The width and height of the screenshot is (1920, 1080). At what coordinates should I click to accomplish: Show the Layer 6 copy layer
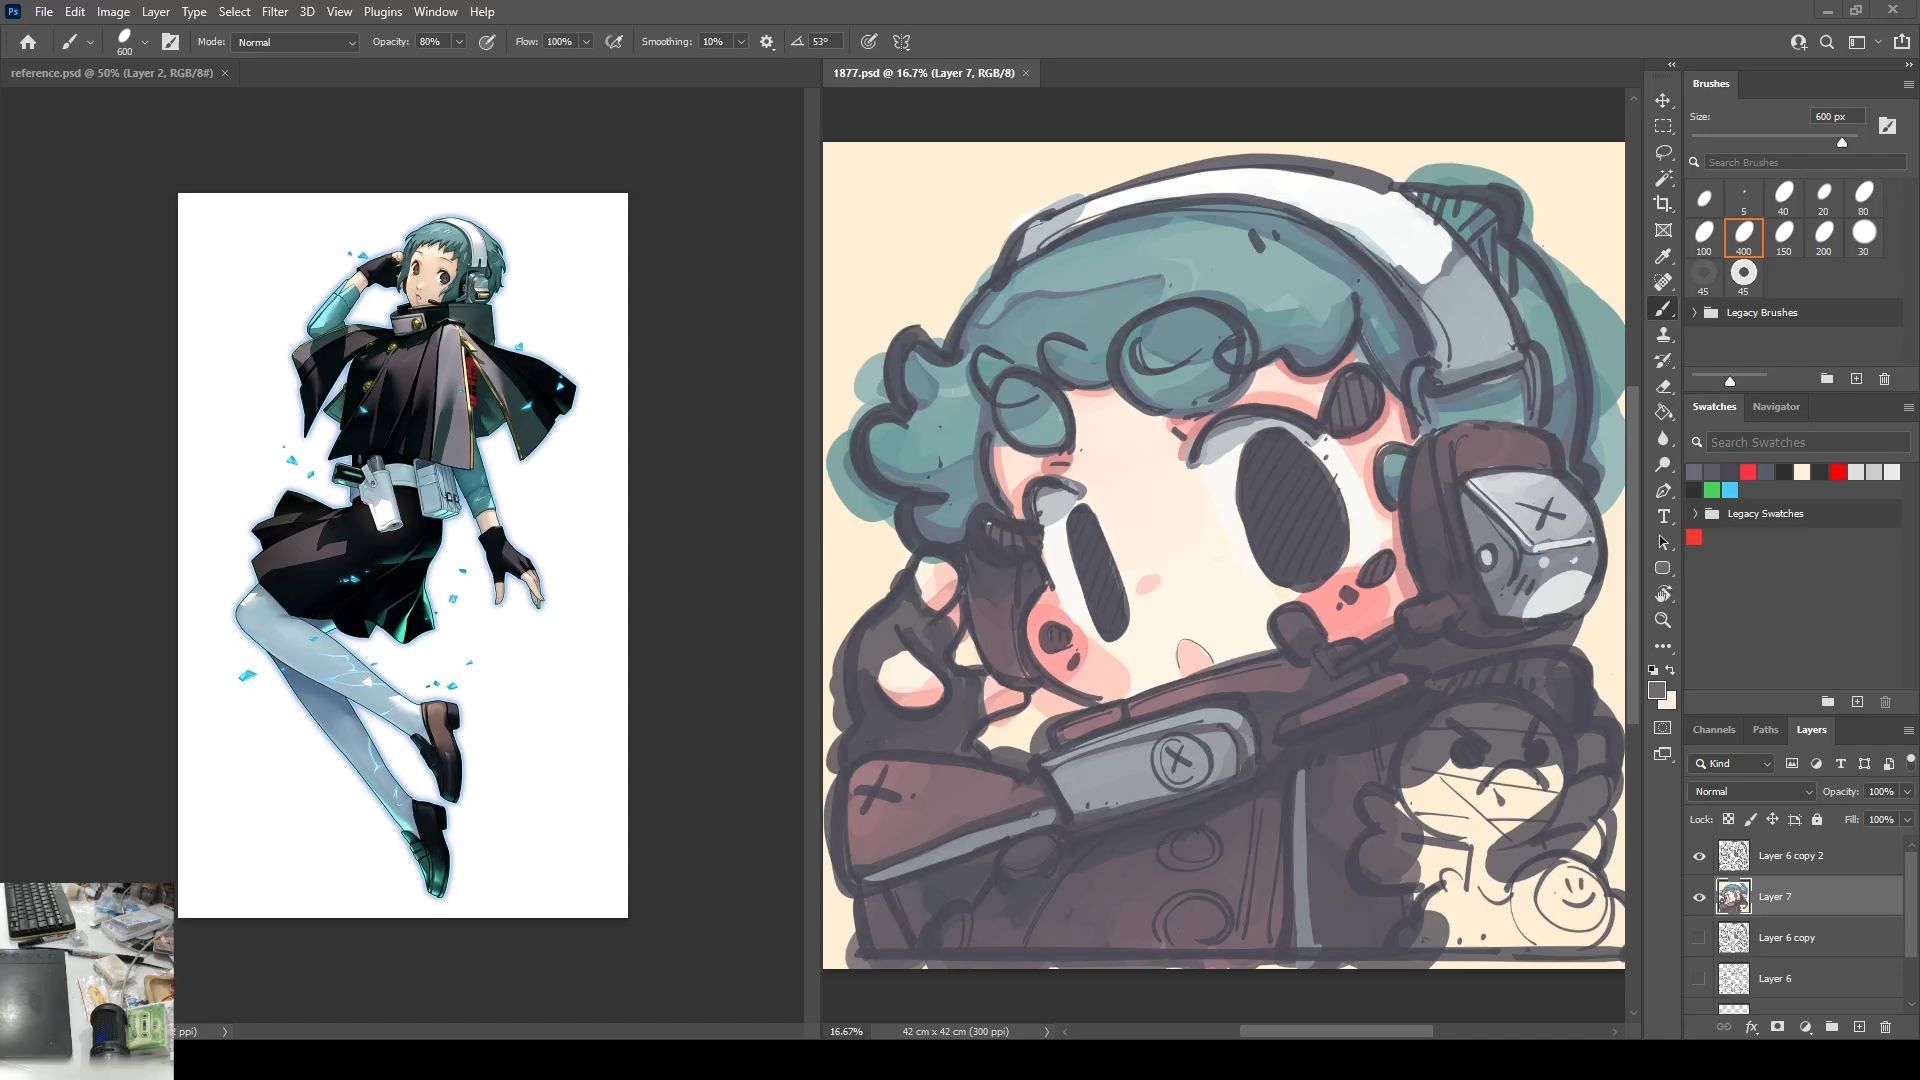(x=1699, y=938)
